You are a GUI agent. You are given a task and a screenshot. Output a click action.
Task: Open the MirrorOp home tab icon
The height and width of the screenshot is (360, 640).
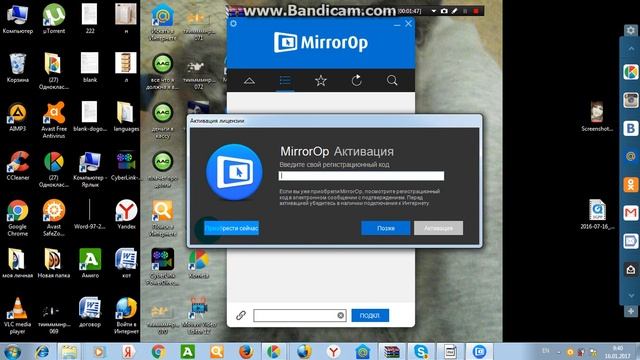pos(249,80)
